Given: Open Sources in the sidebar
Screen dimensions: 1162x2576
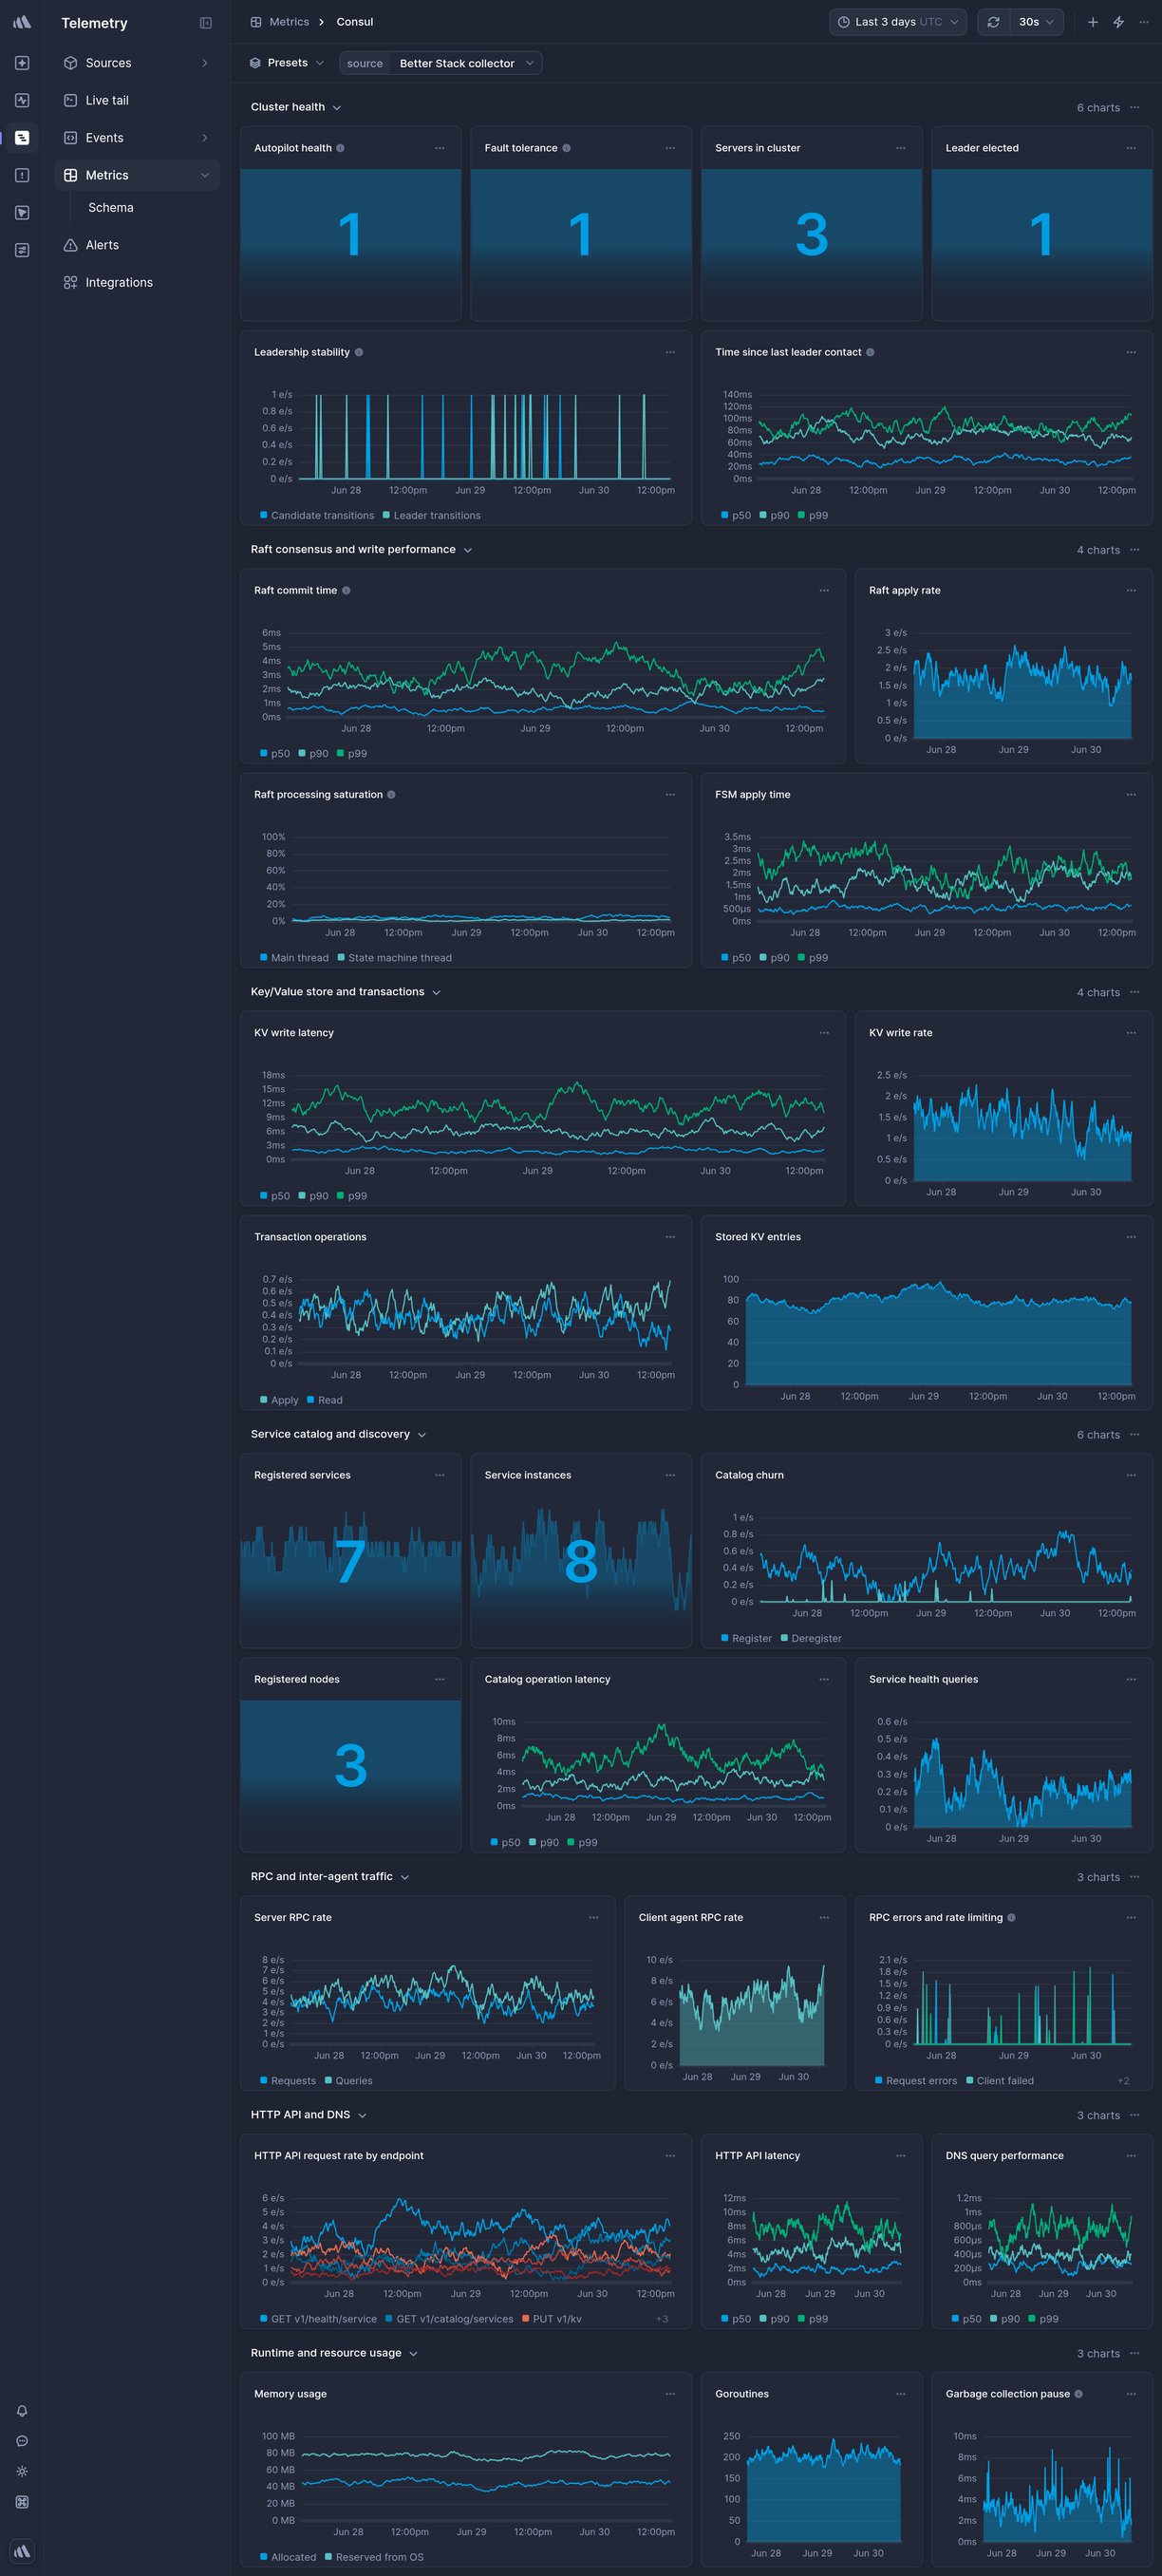Looking at the screenshot, I should [x=137, y=63].
